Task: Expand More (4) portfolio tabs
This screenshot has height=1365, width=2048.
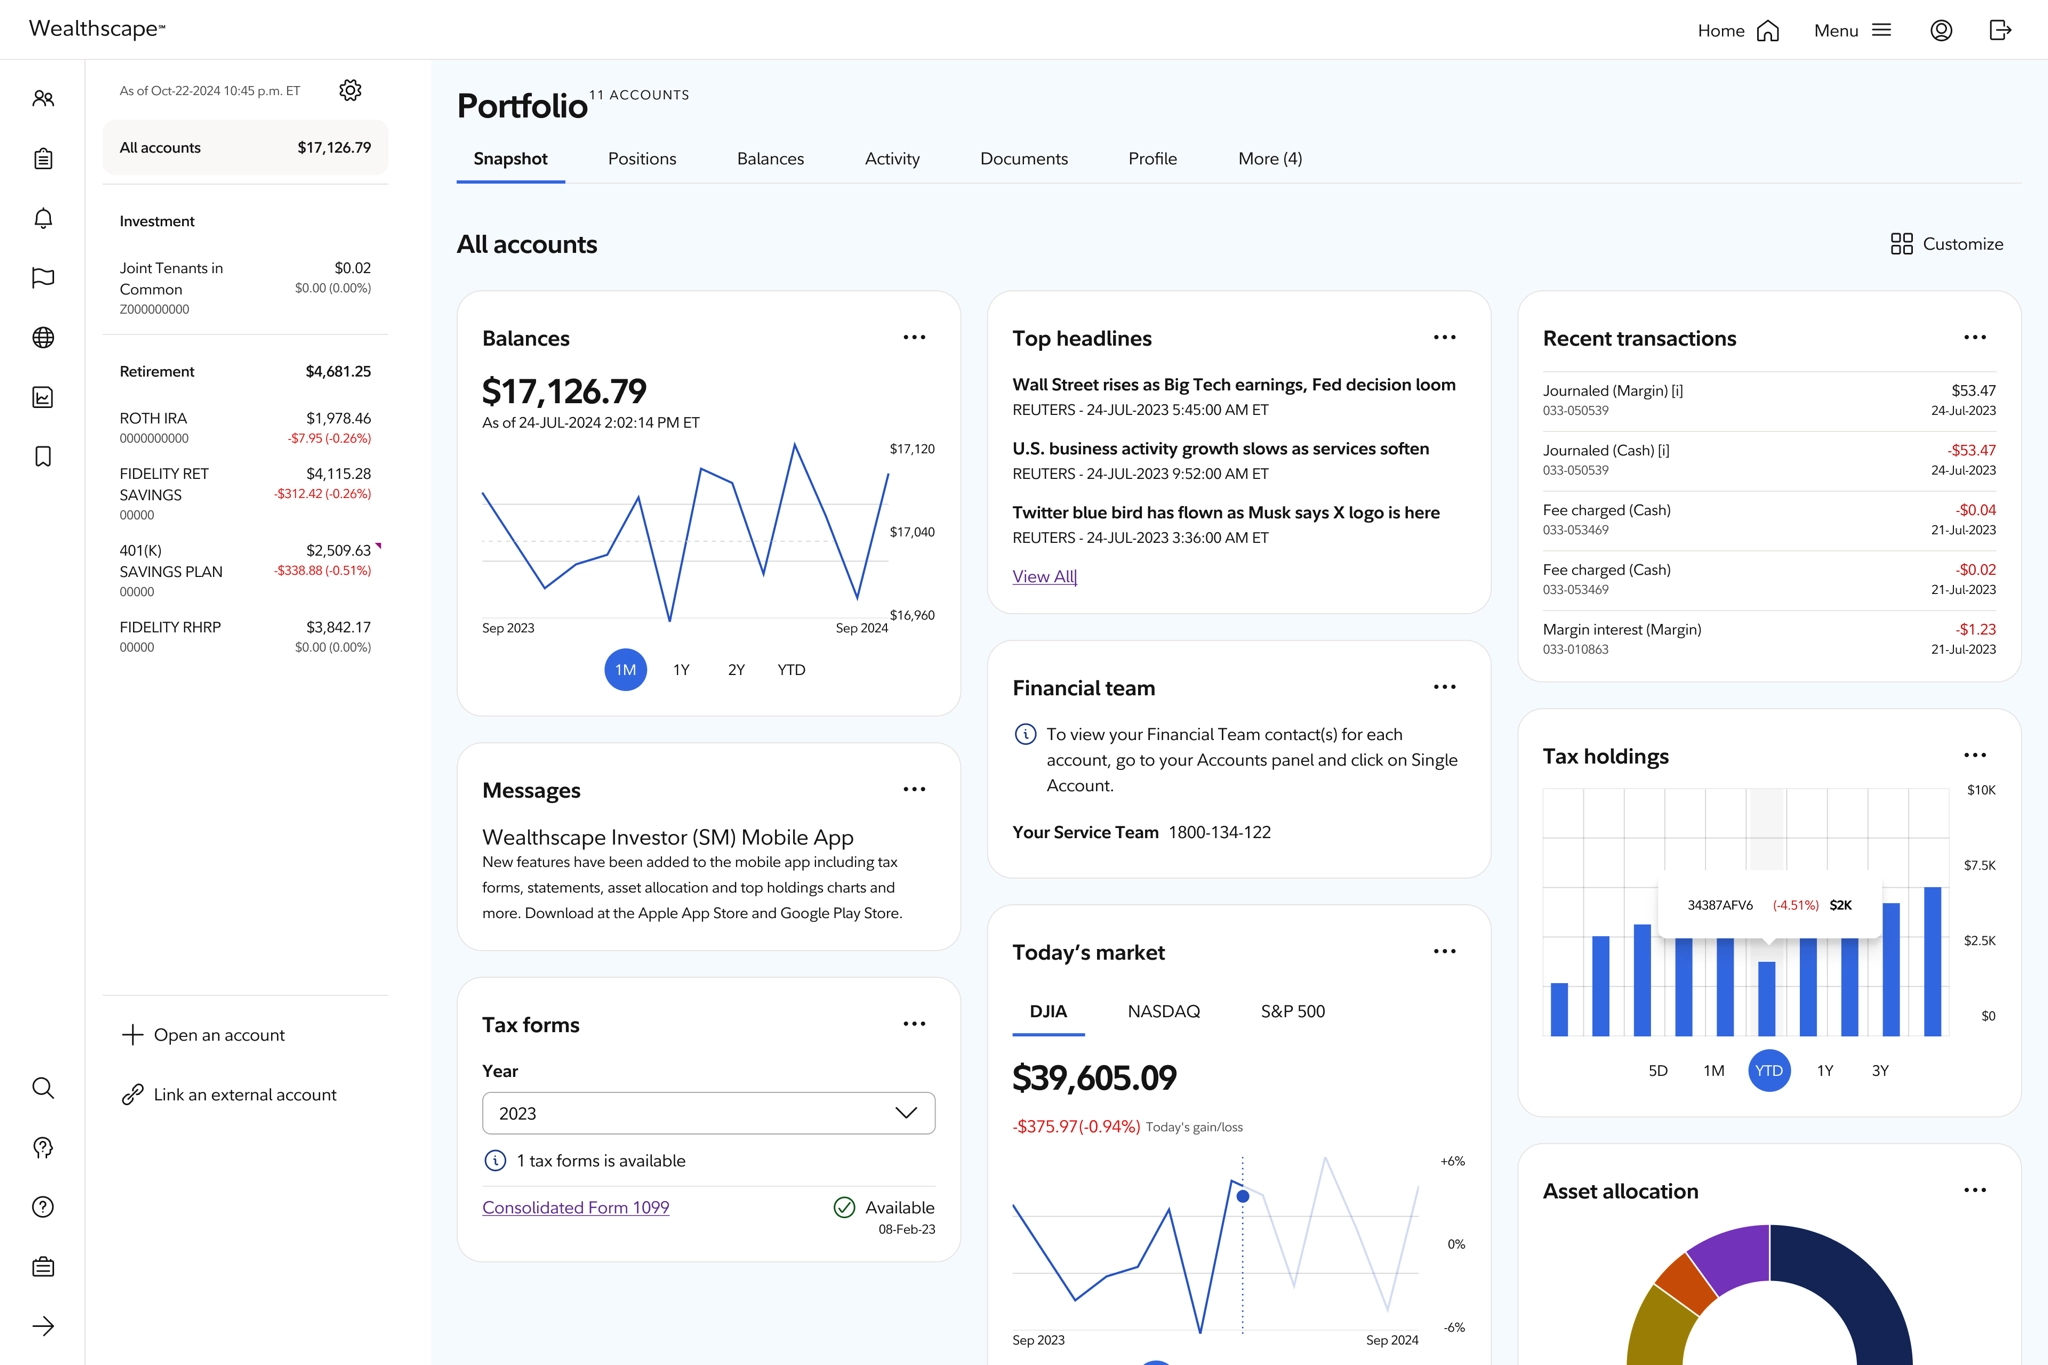Action: 1269,159
